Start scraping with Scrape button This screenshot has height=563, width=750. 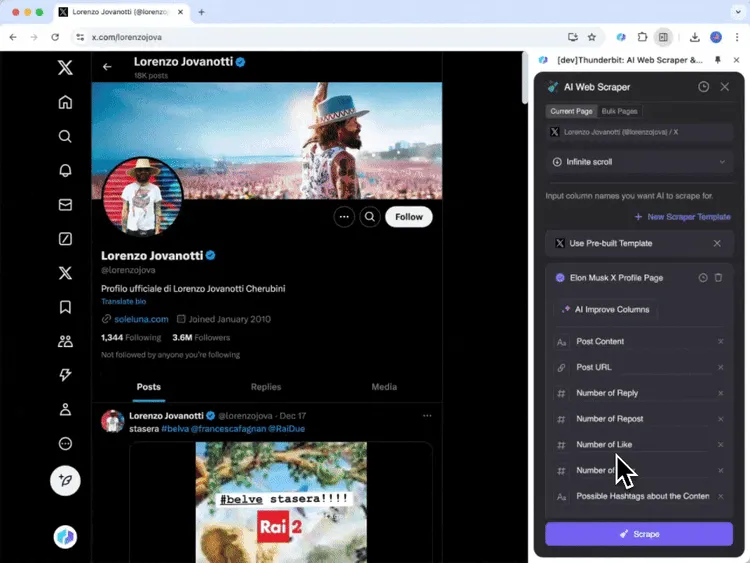(x=639, y=534)
